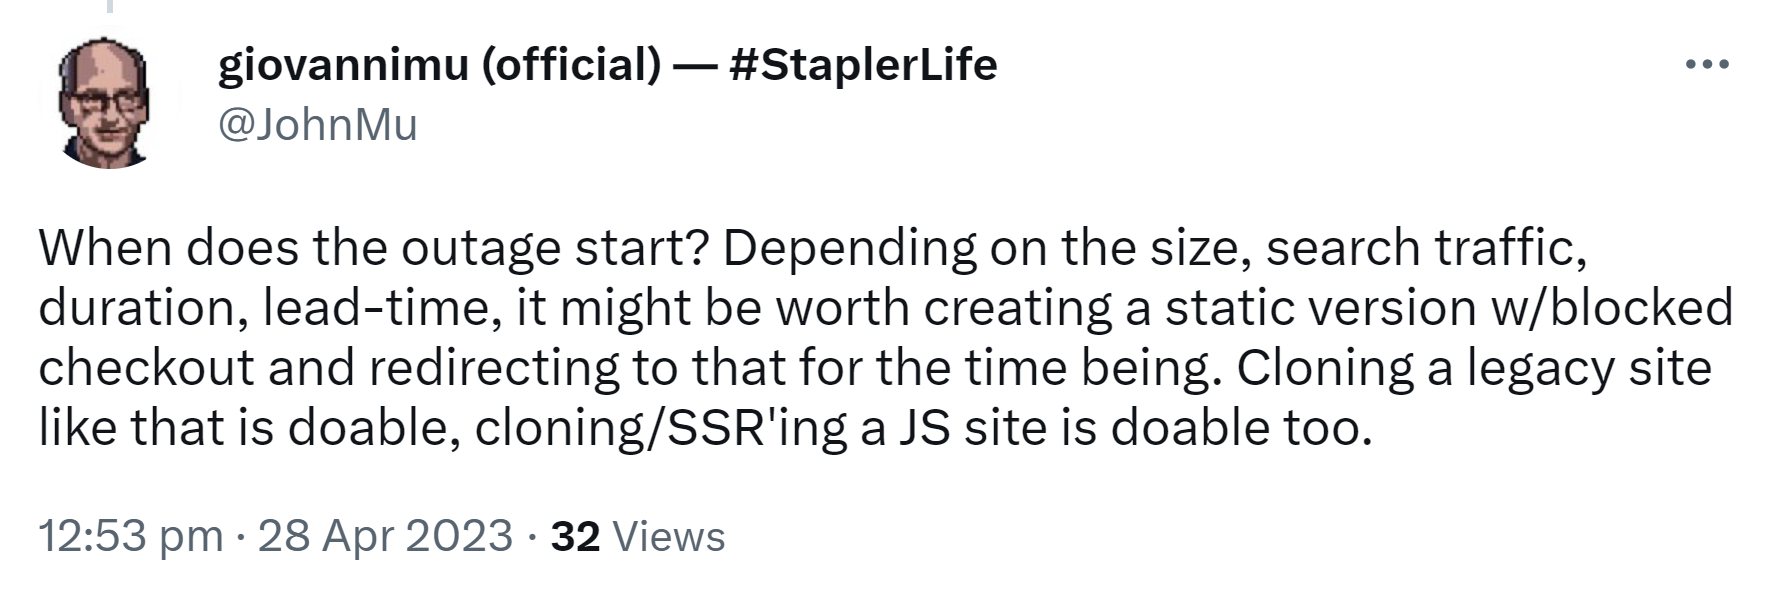Click the @JohnMu handle
The height and width of the screenshot is (609, 1770).
click(x=317, y=125)
